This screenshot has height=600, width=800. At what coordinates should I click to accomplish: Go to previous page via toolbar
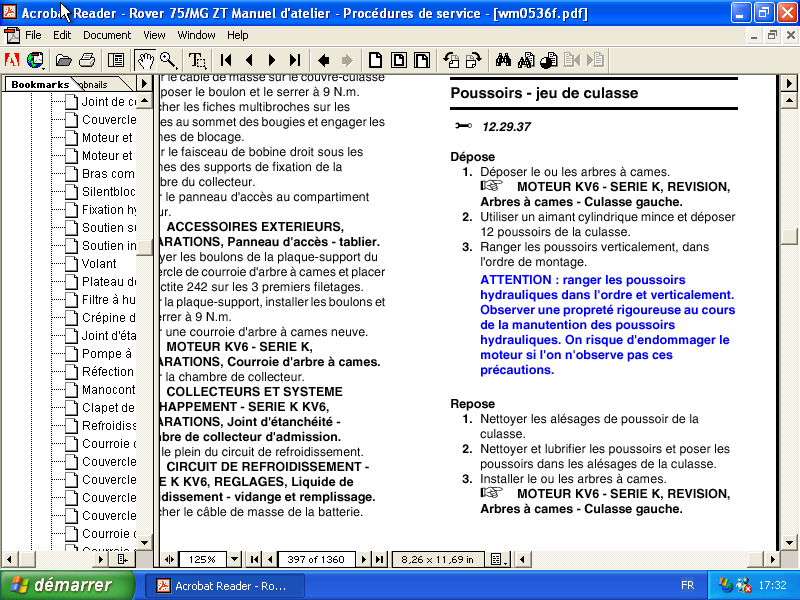[x=249, y=60]
